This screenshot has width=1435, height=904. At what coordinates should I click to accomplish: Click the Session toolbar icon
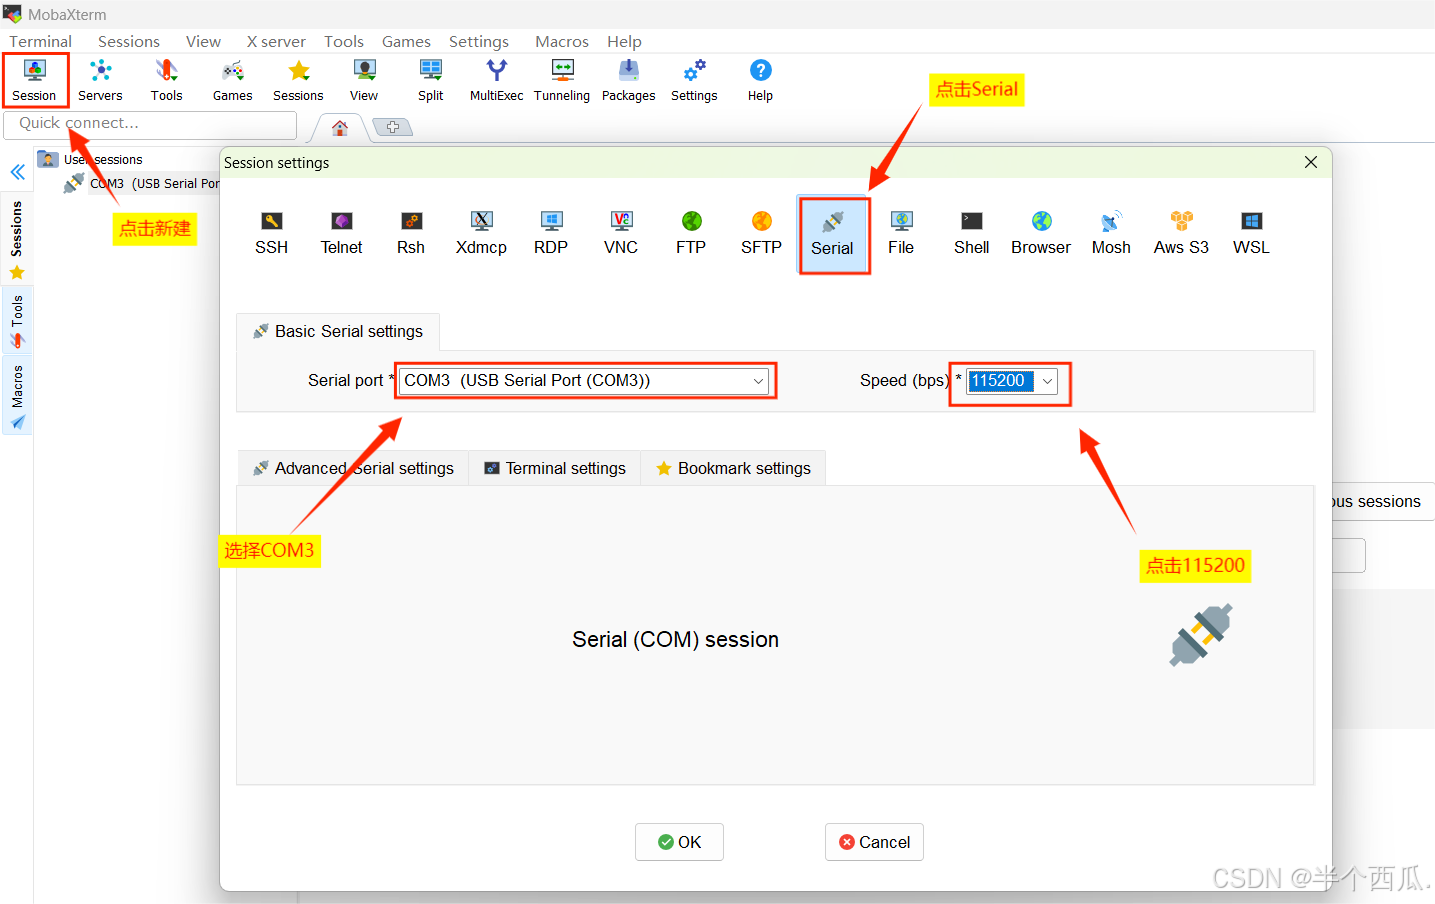(x=35, y=80)
